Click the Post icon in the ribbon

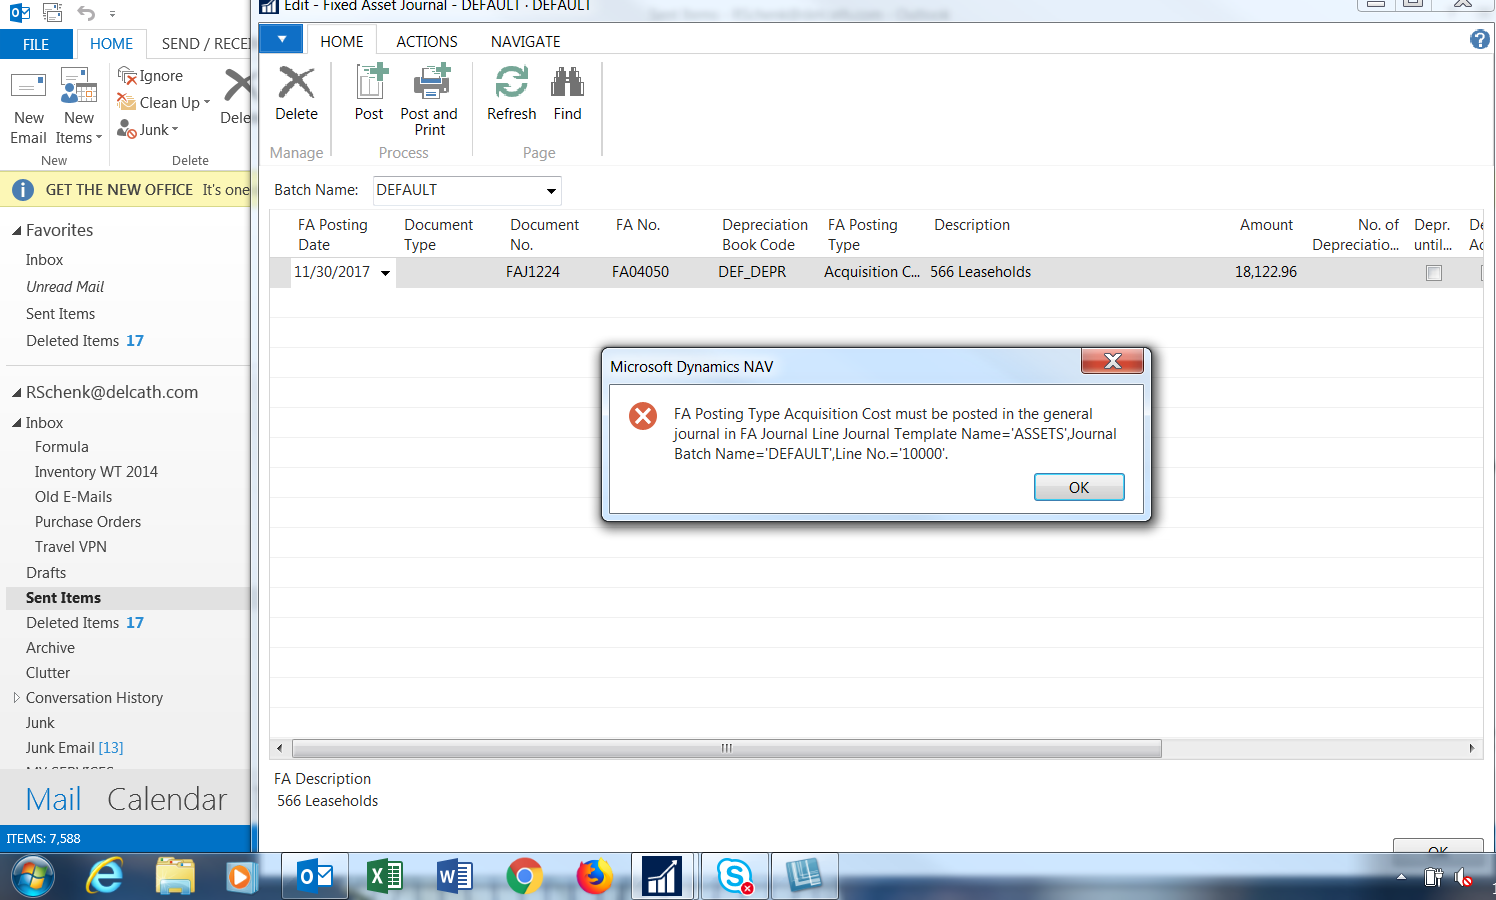click(x=369, y=82)
